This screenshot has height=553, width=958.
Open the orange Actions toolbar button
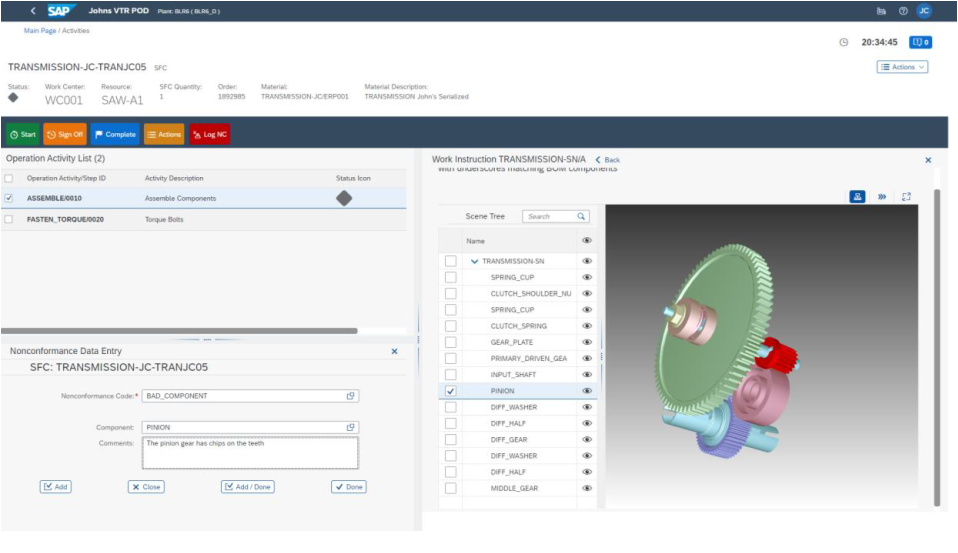(x=164, y=134)
